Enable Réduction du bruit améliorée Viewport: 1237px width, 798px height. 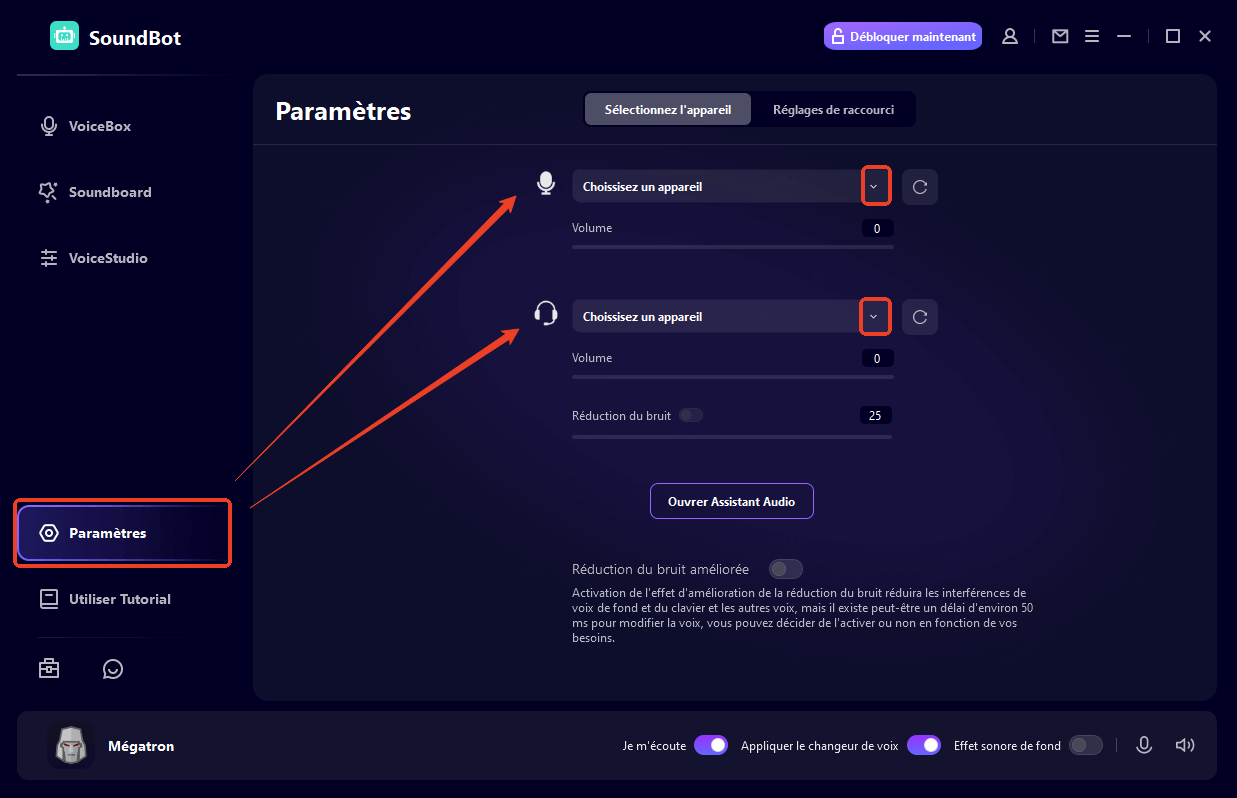[x=786, y=568]
